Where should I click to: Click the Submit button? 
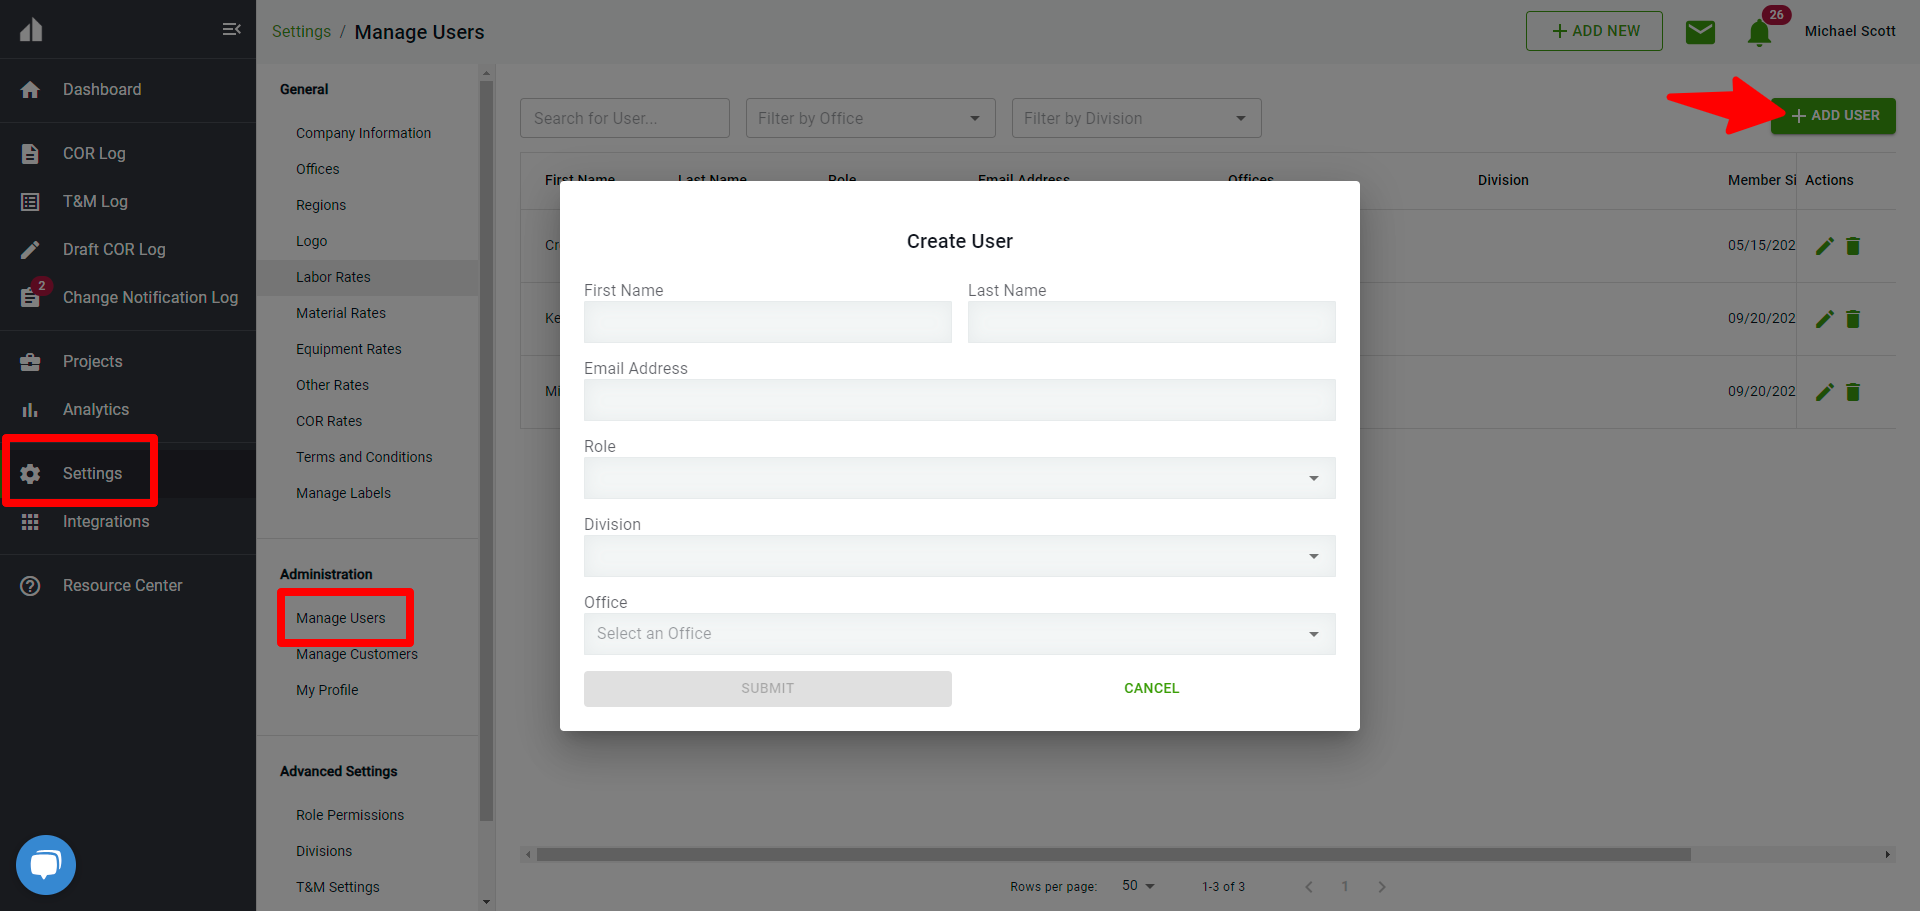pyautogui.click(x=768, y=689)
